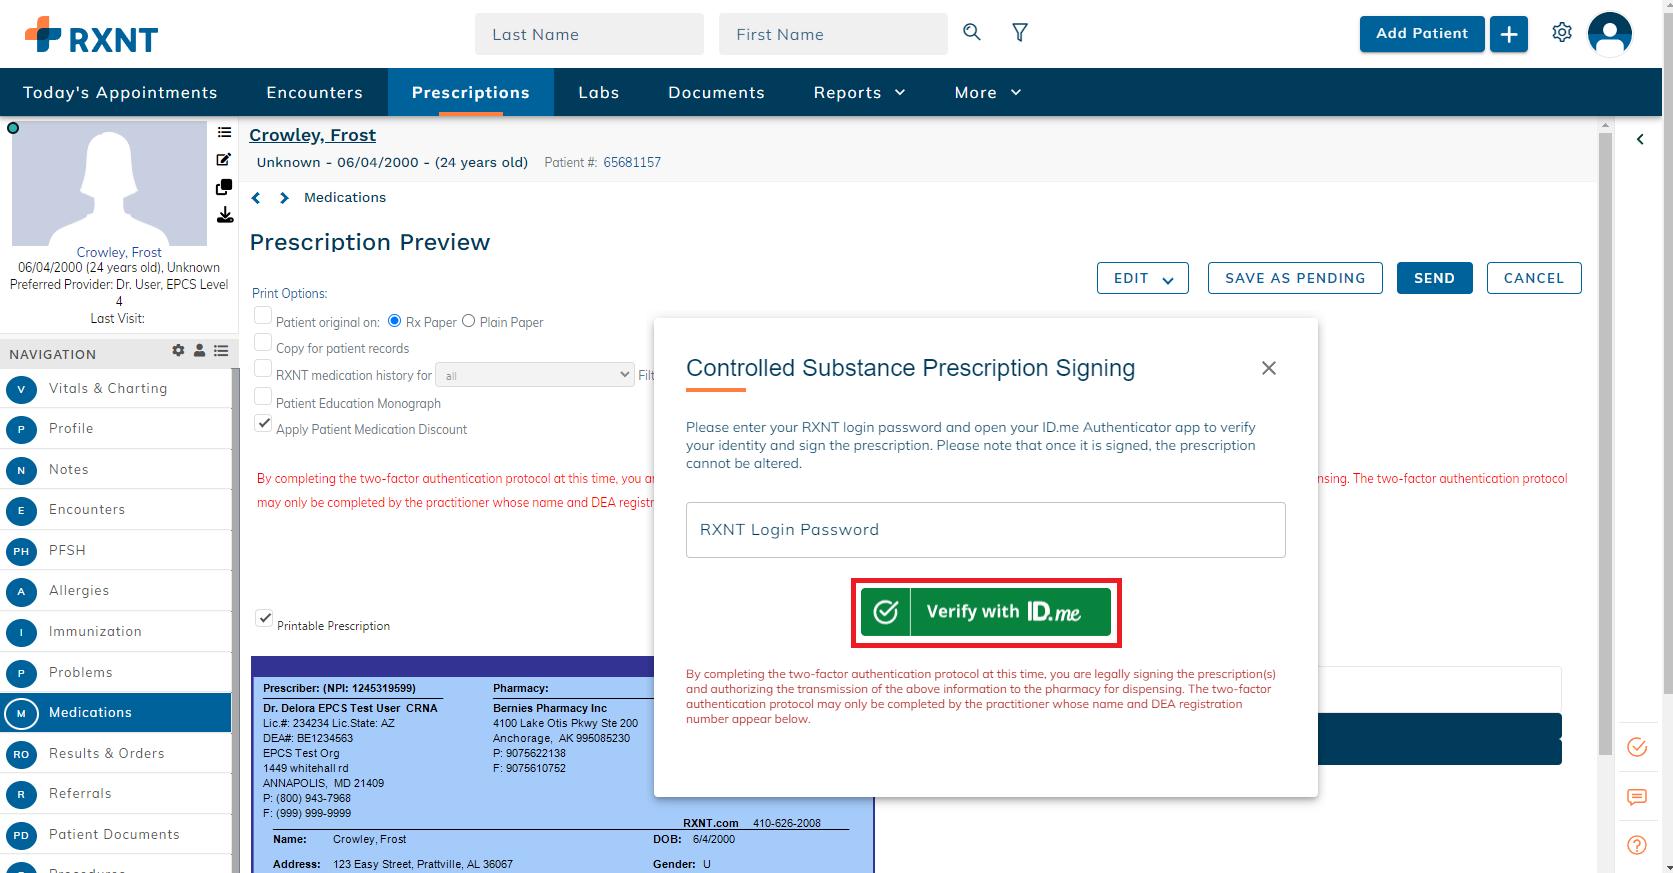The width and height of the screenshot is (1673, 873).
Task: Open Allergies in navigation sidebar
Action: [x=116, y=591]
